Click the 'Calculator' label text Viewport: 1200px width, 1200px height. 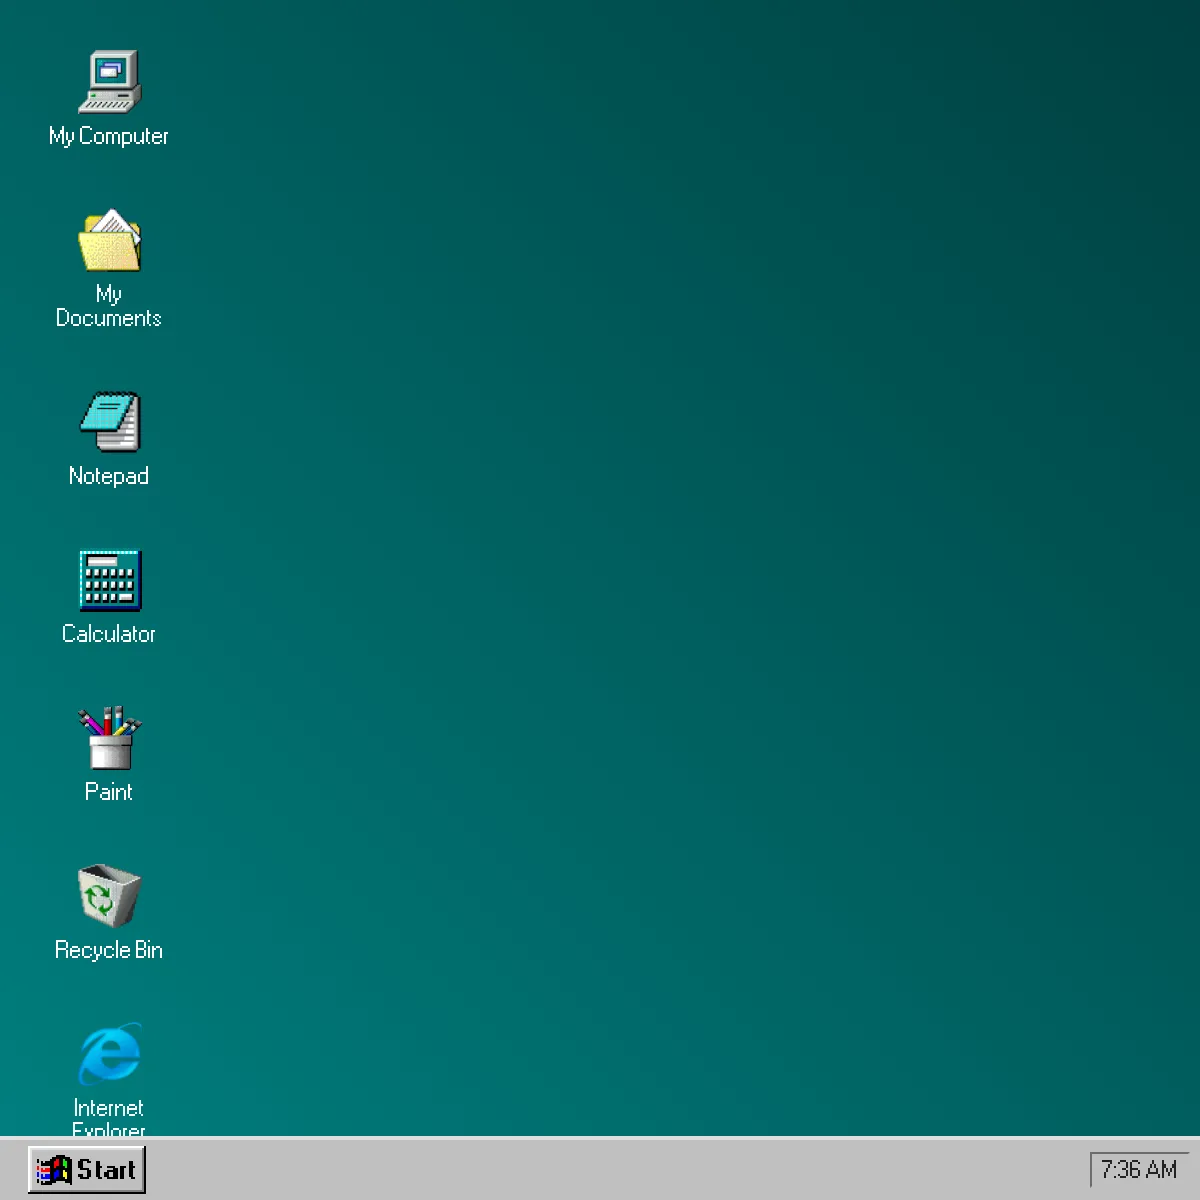pyautogui.click(x=109, y=634)
